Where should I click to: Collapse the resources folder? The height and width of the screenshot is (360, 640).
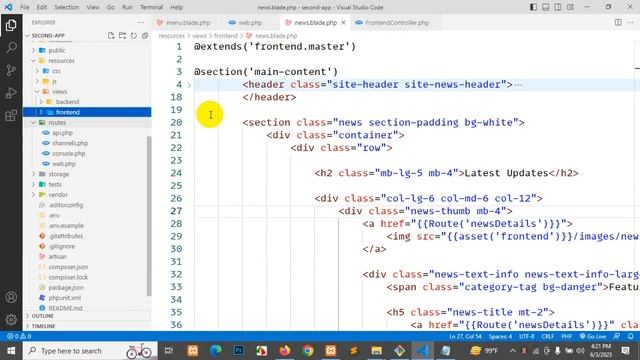[x=87, y=60]
